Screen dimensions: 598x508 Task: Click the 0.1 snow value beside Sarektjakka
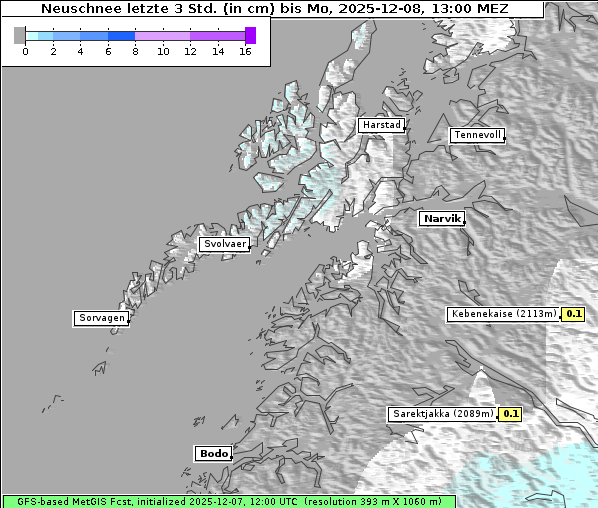point(510,414)
